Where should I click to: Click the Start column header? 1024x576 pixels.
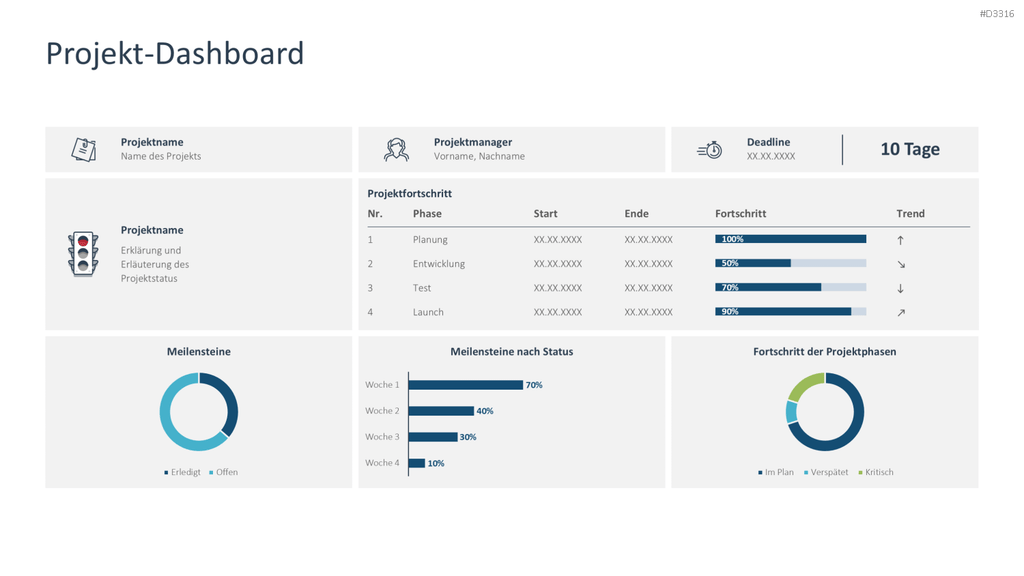click(545, 214)
